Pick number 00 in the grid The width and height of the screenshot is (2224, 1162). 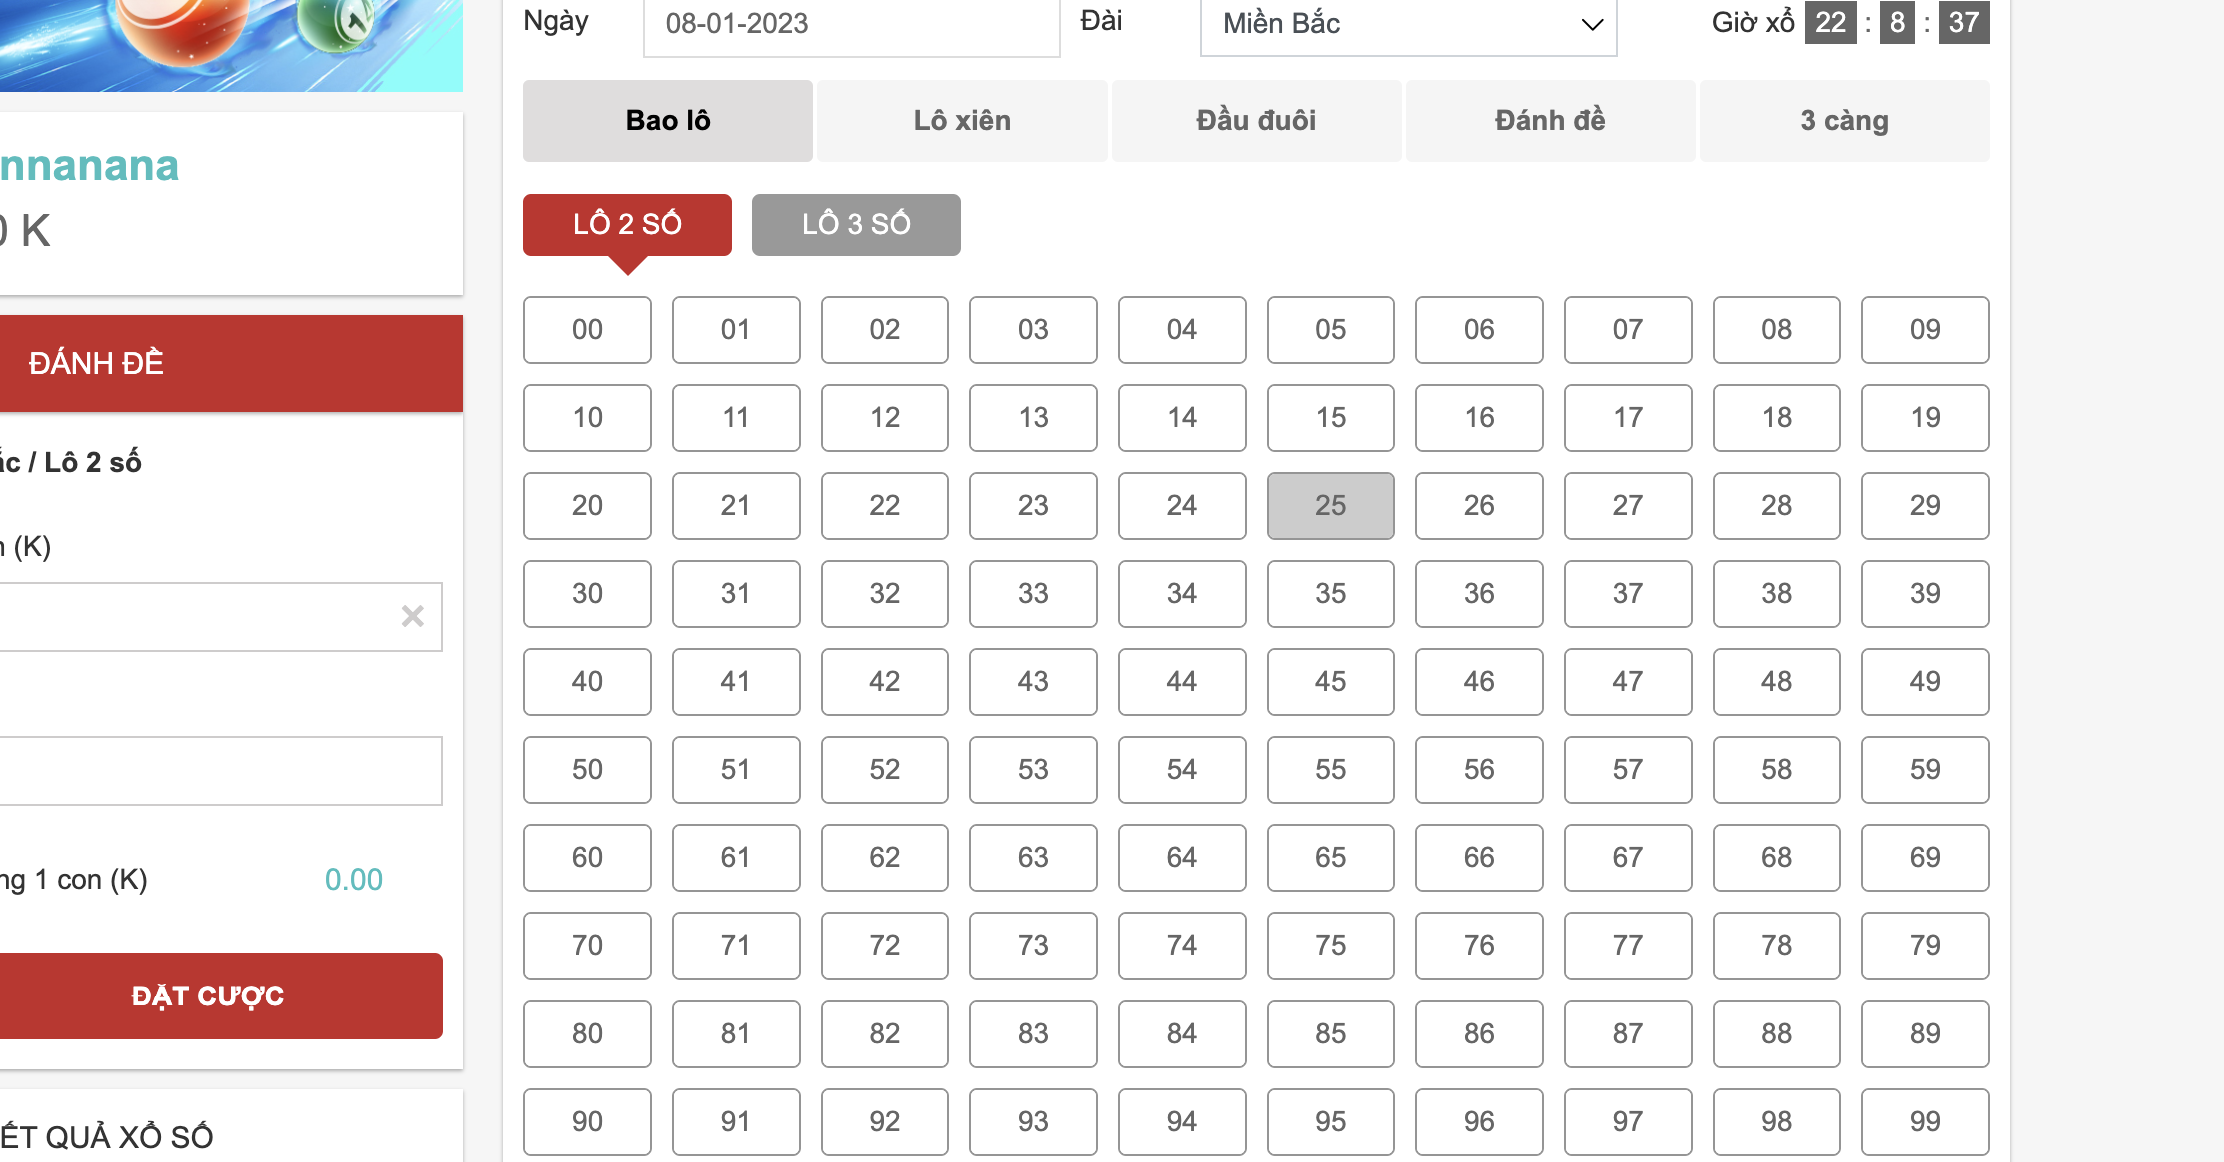[587, 330]
